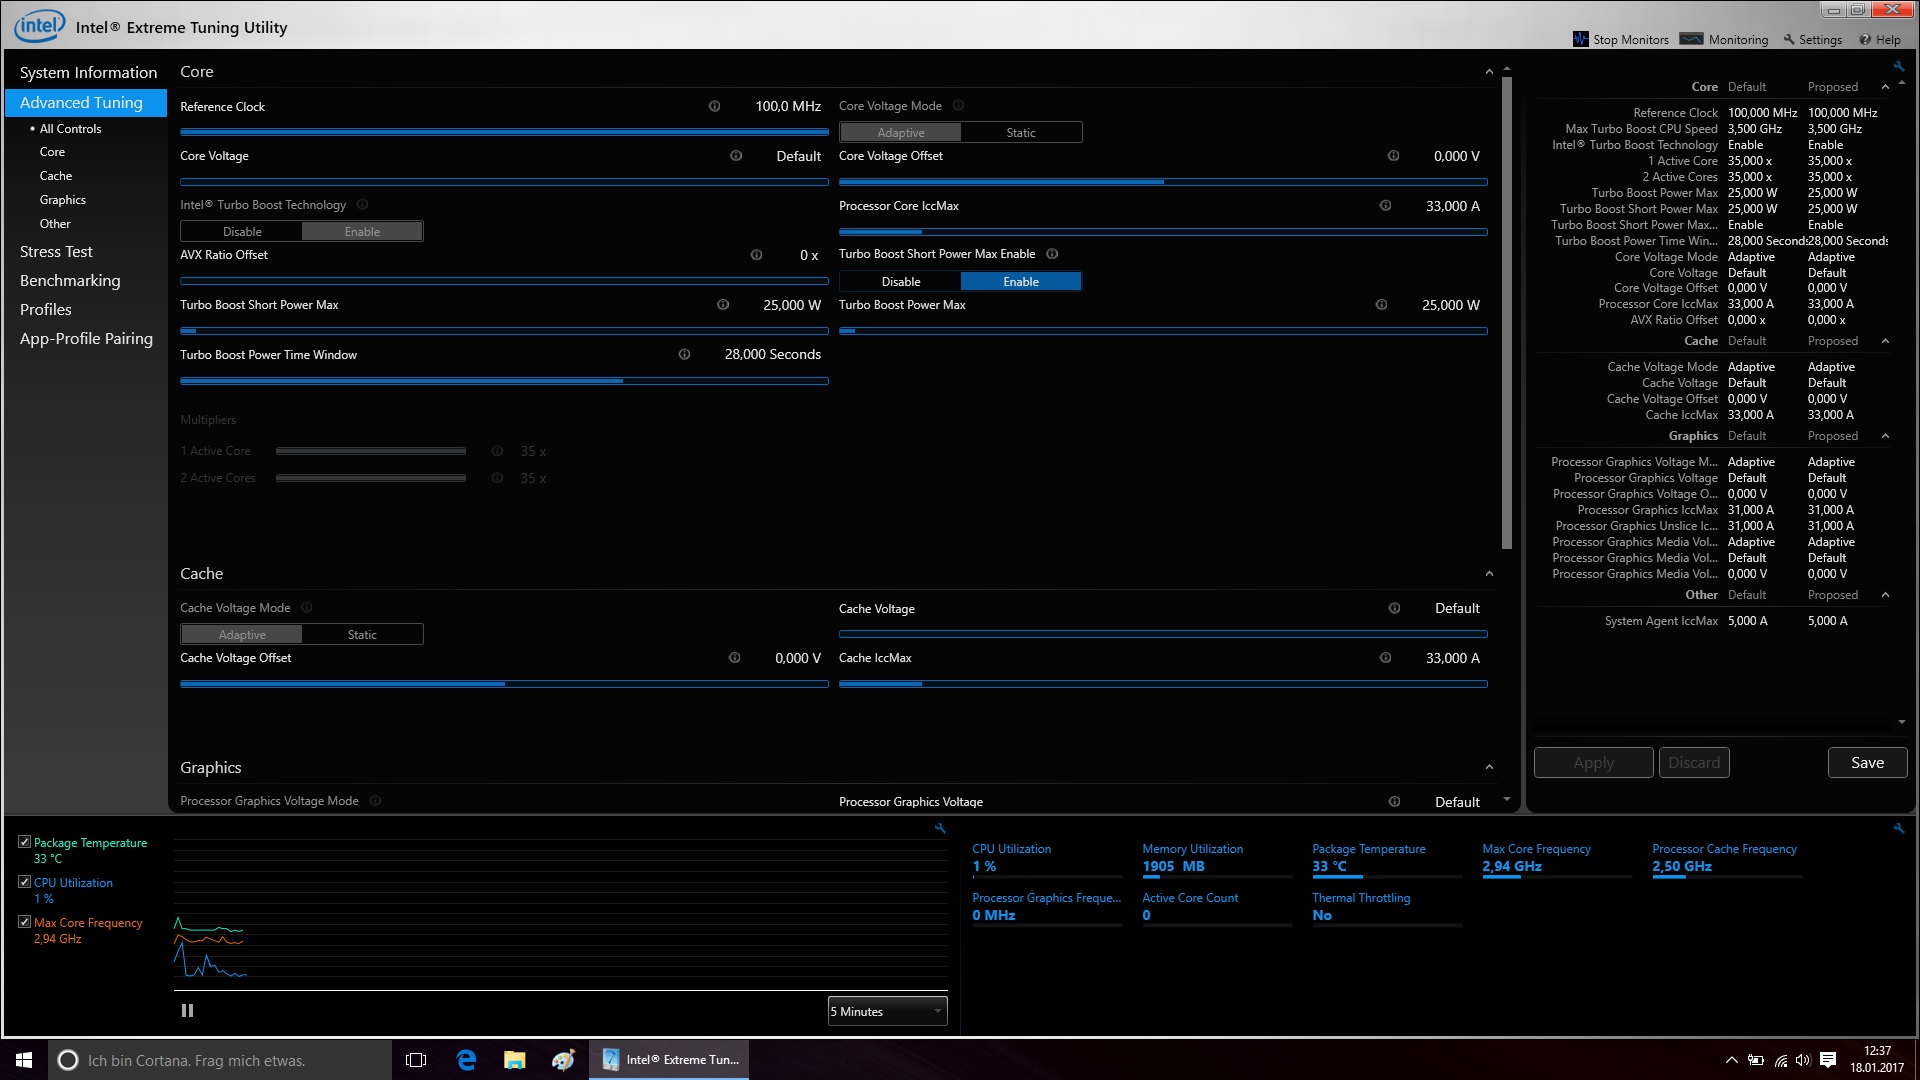Click the Turbo Boost Power Time Window slider

[x=504, y=381]
